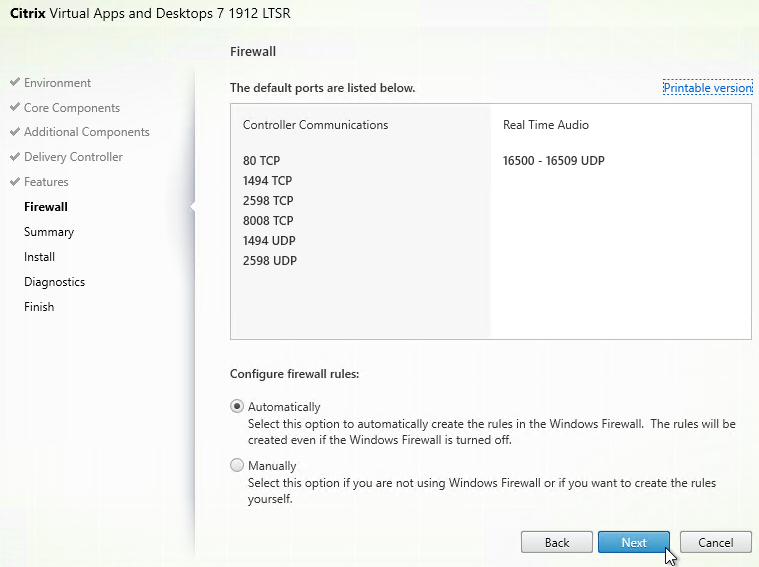This screenshot has height=567, width=759.
Task: Click the Delivery Controller checkmark icon
Action: coord(14,157)
